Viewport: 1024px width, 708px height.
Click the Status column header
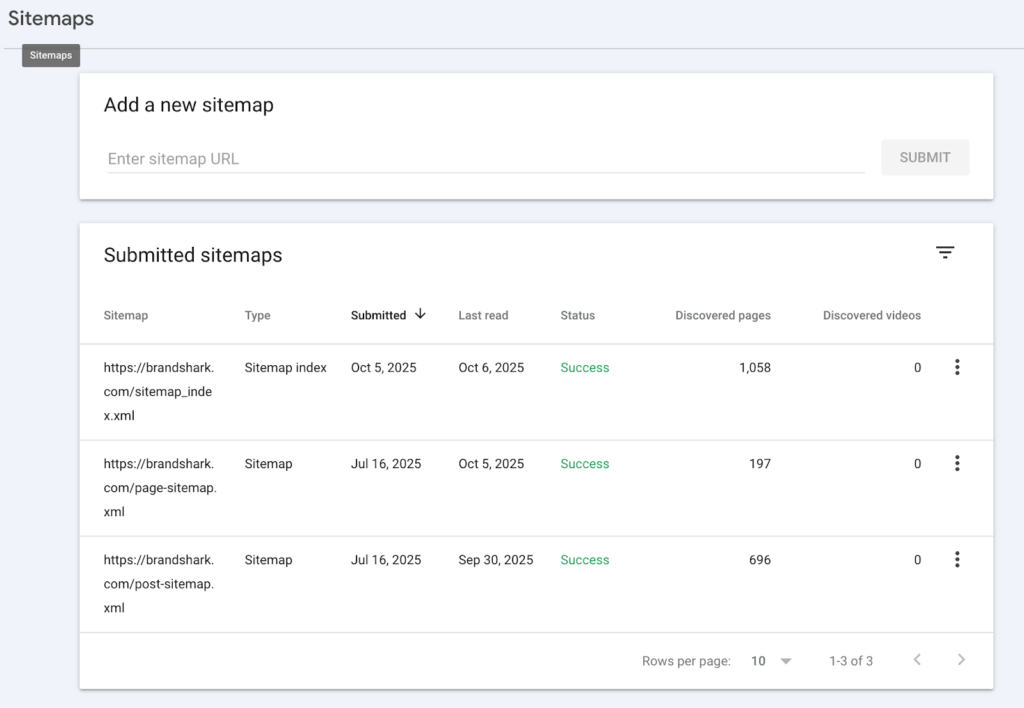click(x=577, y=315)
